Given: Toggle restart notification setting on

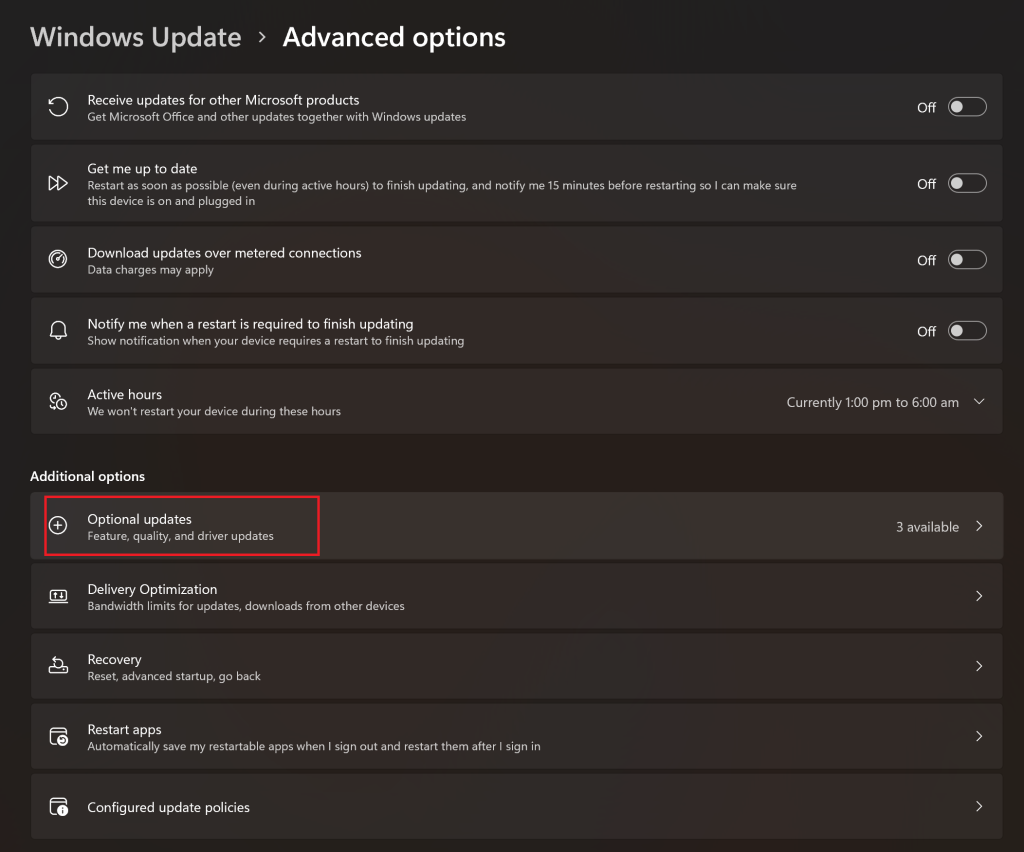Looking at the screenshot, I should (x=966, y=330).
